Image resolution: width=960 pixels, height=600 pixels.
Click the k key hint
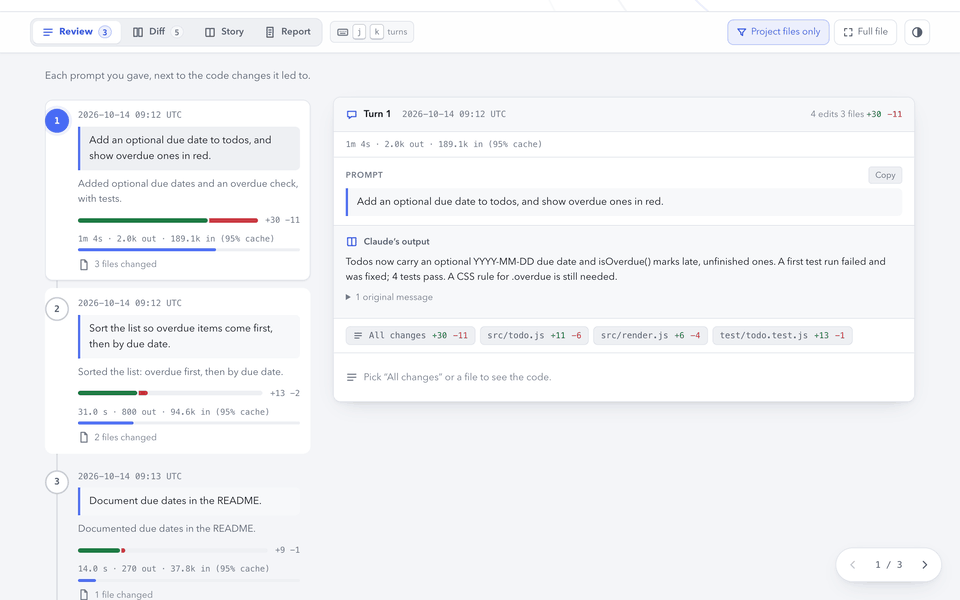(x=377, y=32)
